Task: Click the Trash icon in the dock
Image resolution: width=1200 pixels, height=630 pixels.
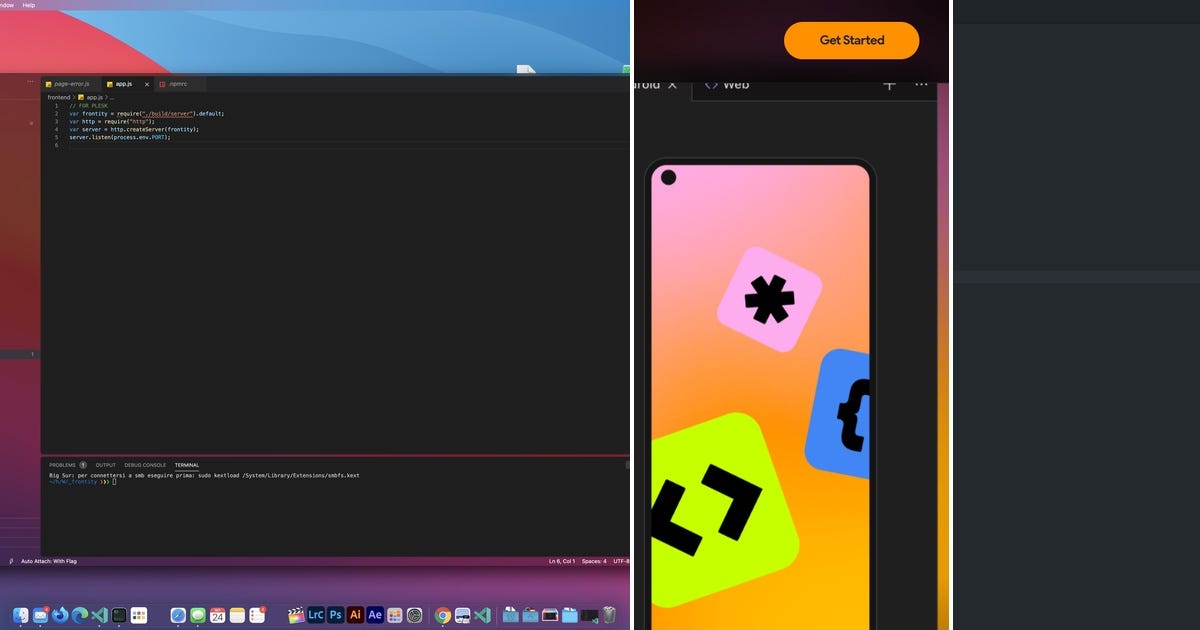Action: click(610, 615)
